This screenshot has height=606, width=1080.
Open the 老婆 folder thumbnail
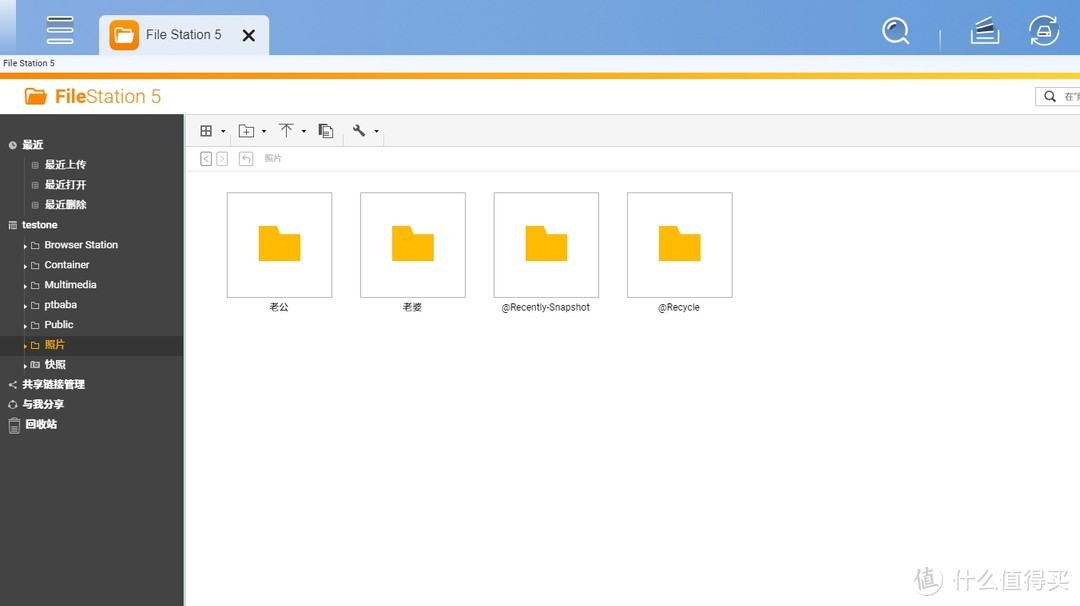(412, 245)
